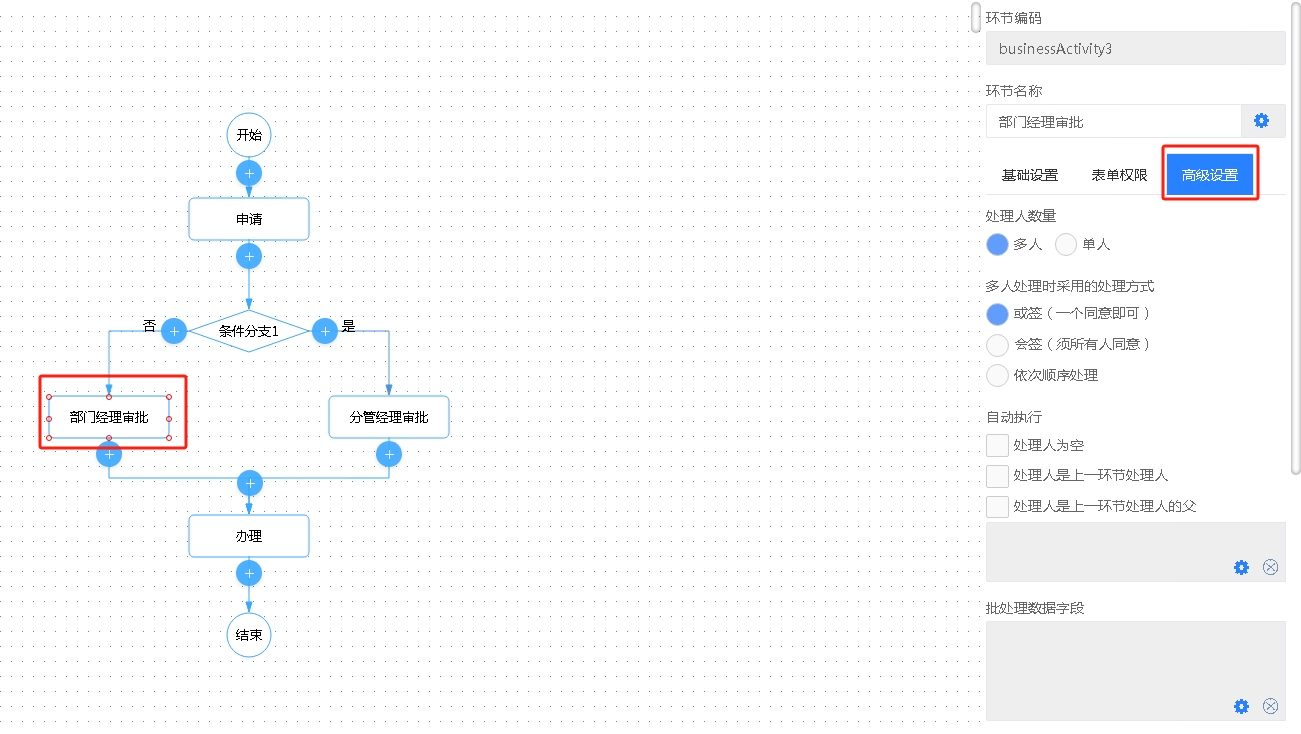Viewport: 1301px width, 734px height.
Task: Tick 处理人是上一环节处理人 checkbox
Action: pos(997,476)
